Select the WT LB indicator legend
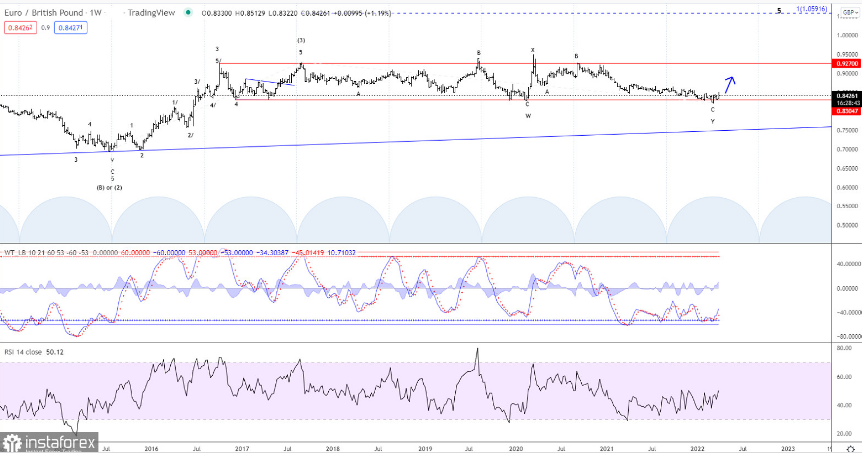Image resolution: width=862 pixels, height=453 pixels. tap(179, 253)
